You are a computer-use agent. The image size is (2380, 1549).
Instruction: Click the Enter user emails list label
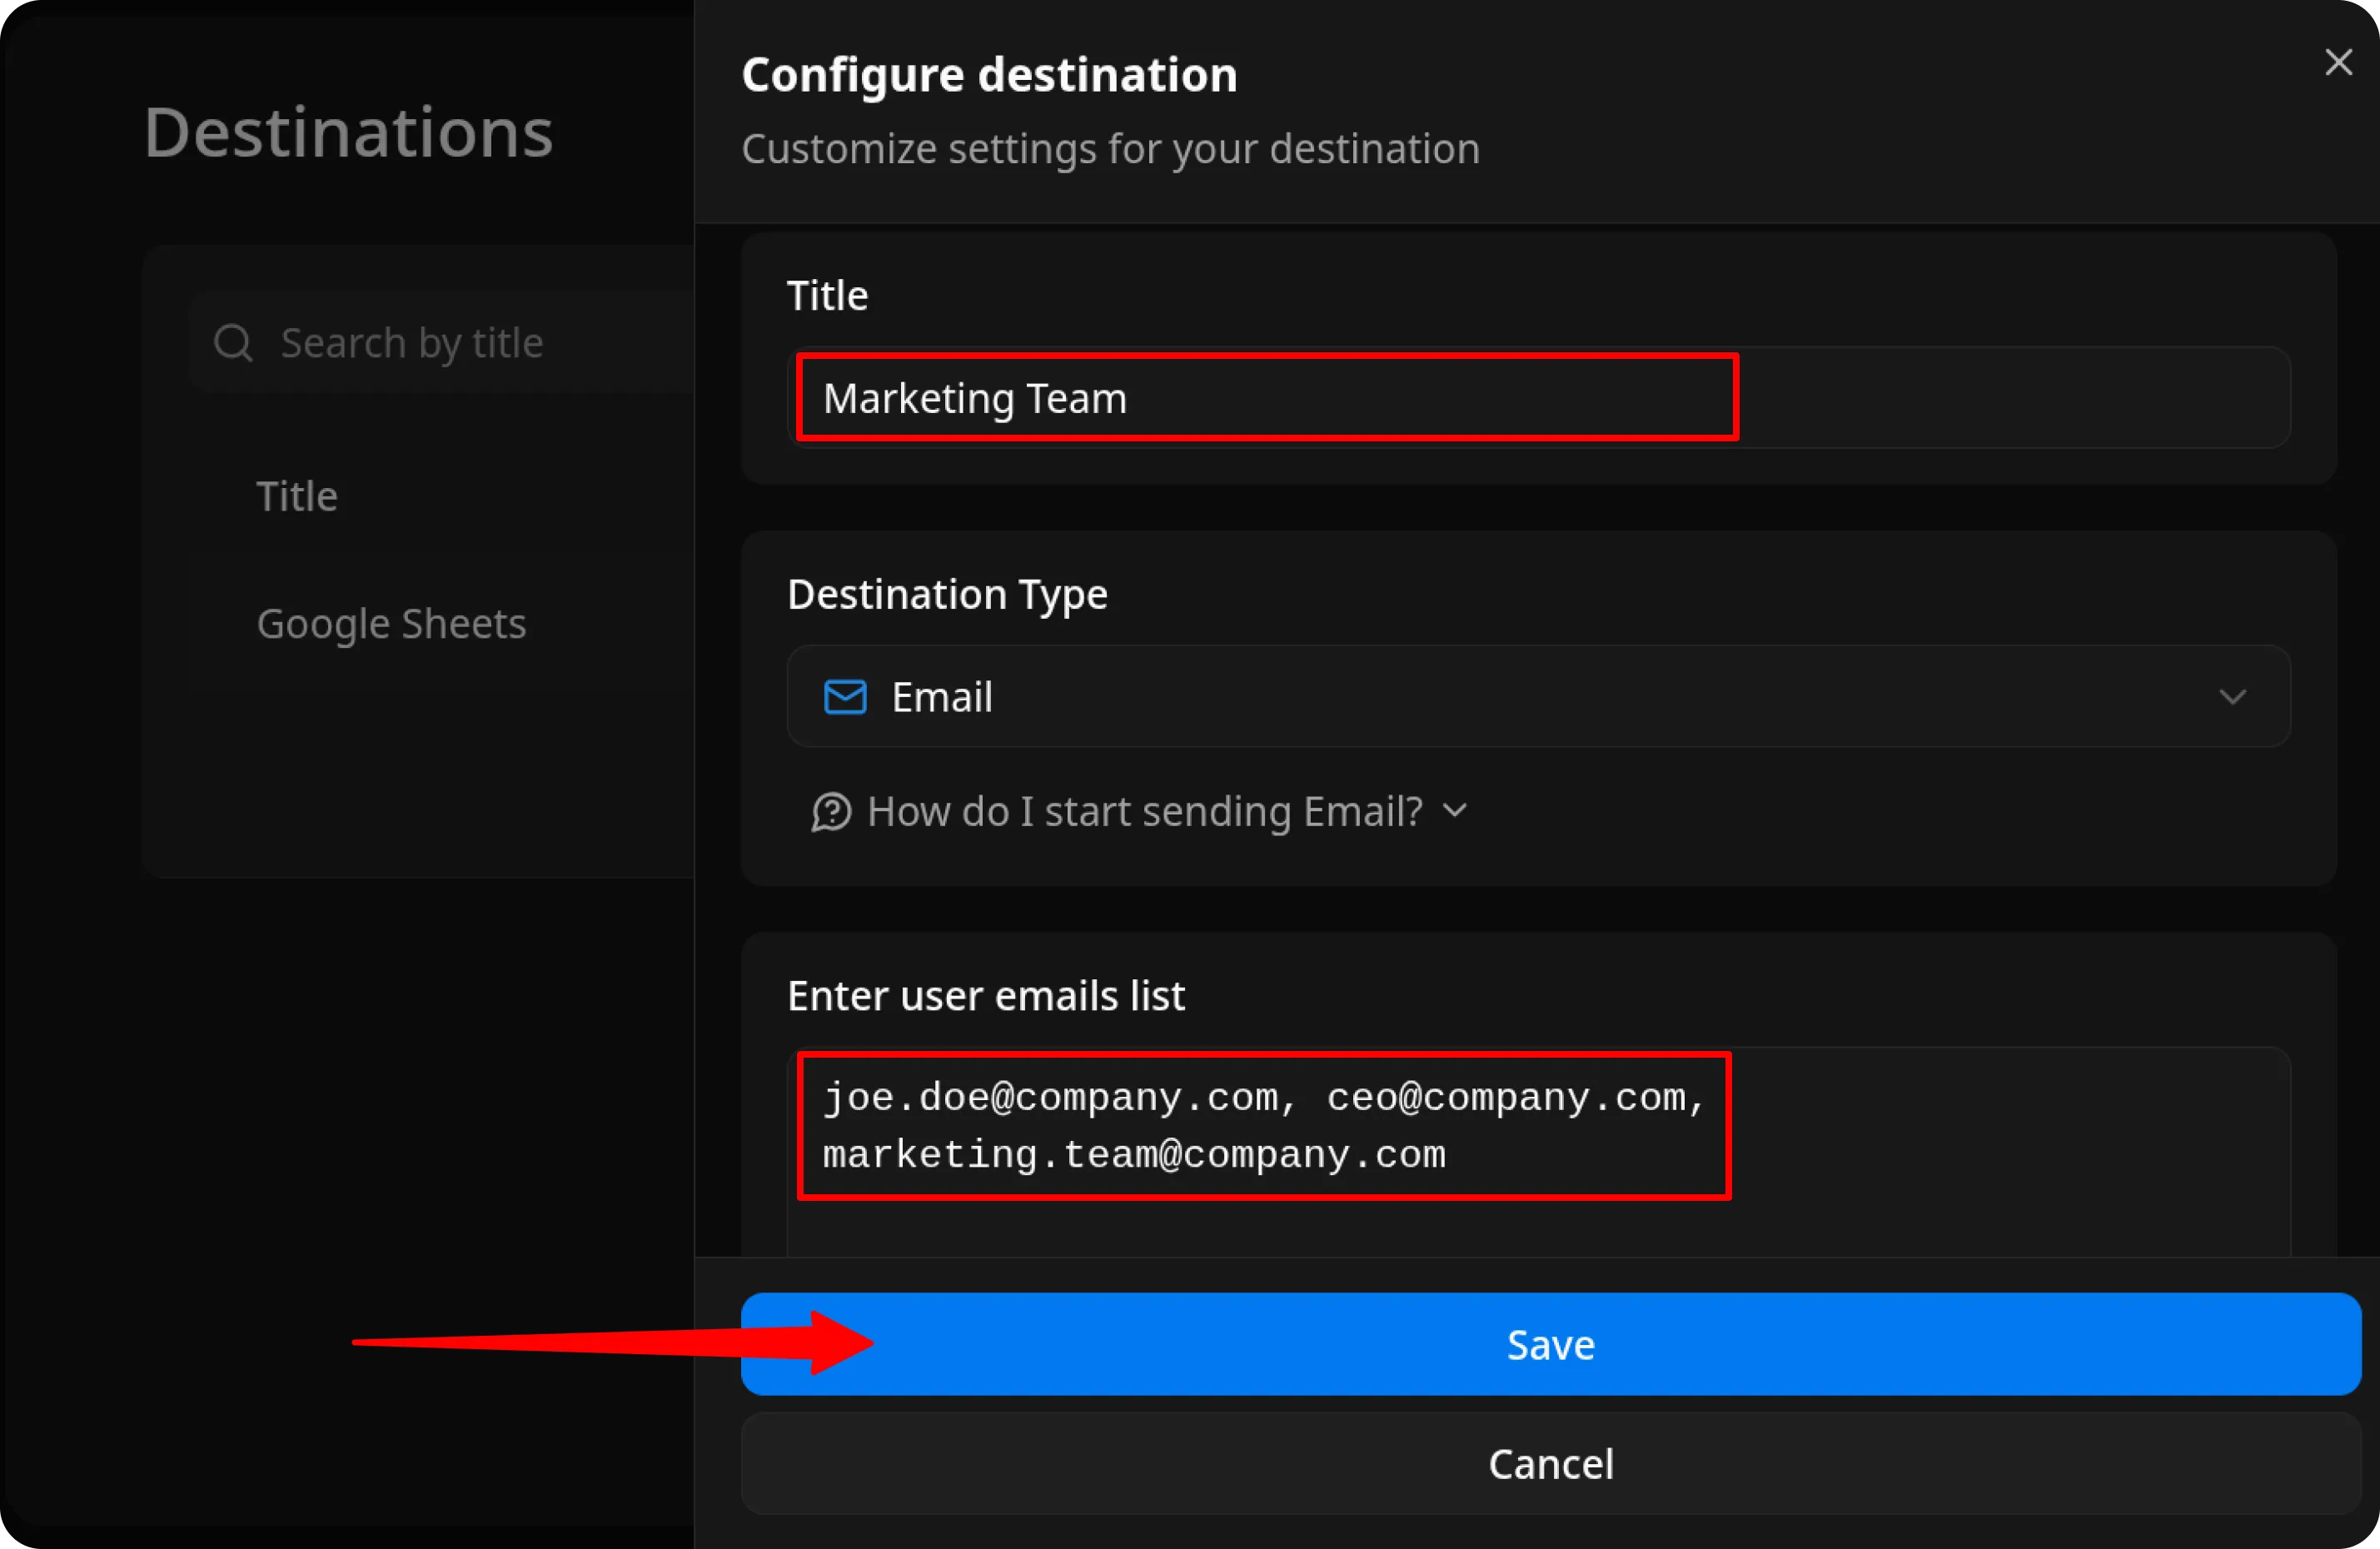986,995
